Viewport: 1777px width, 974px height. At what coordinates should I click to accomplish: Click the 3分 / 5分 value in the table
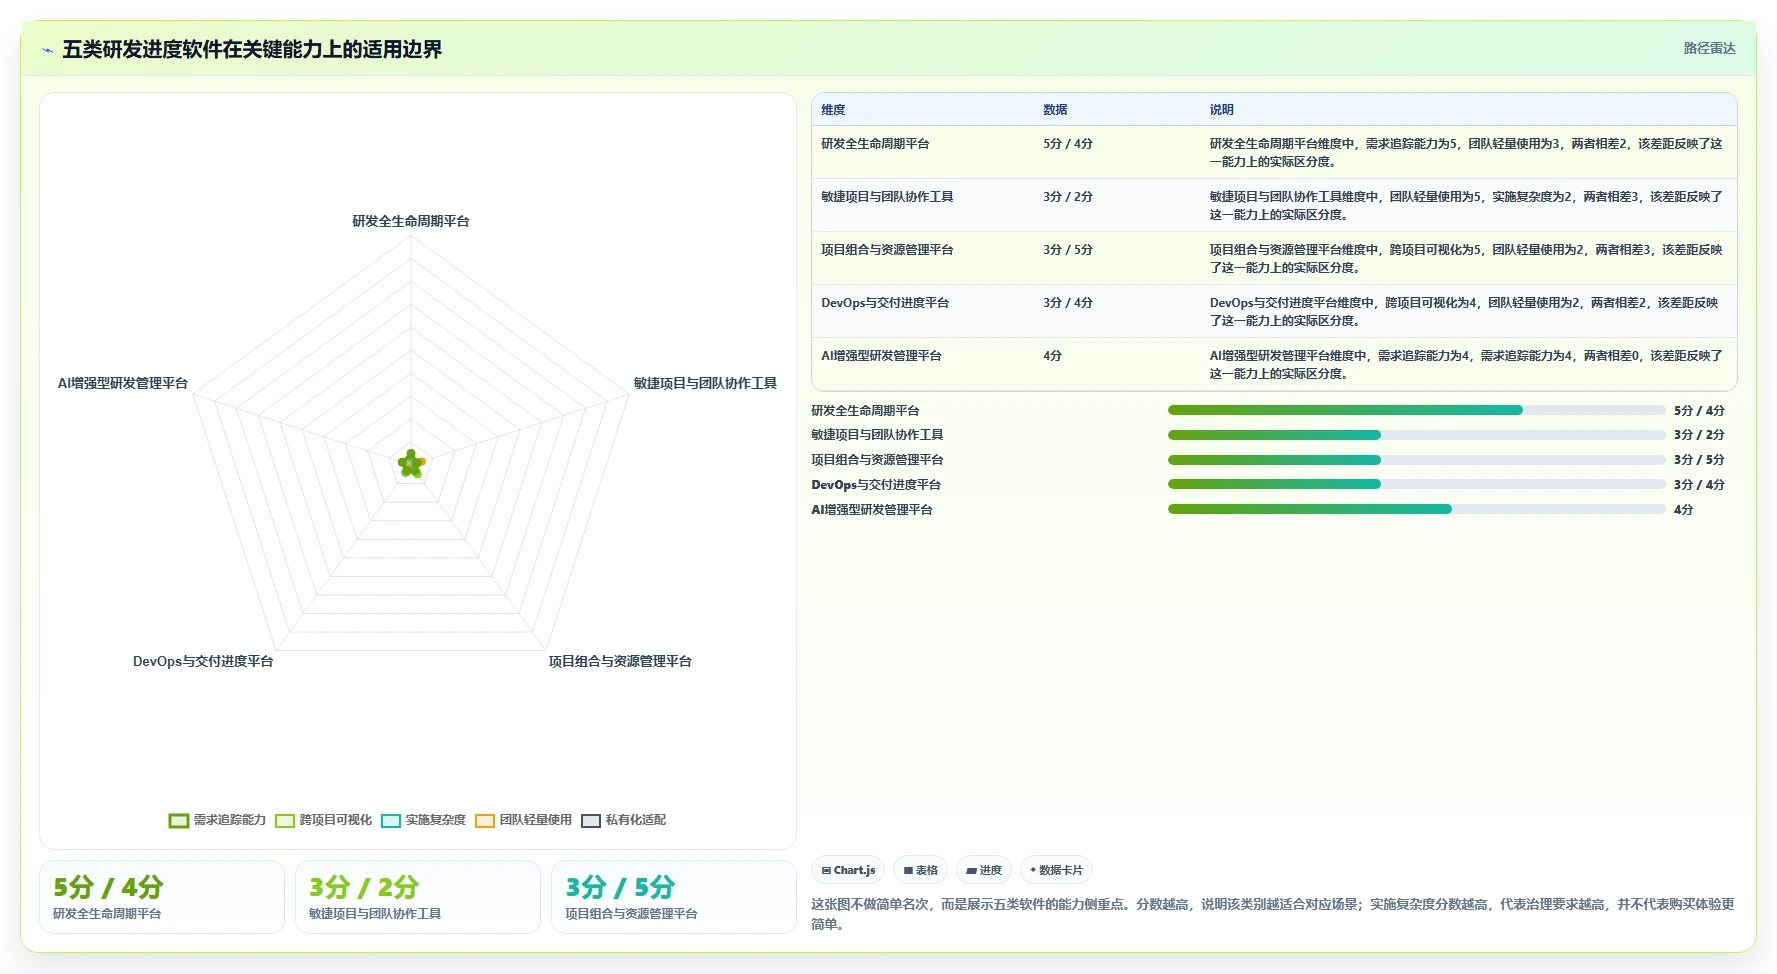[1068, 250]
